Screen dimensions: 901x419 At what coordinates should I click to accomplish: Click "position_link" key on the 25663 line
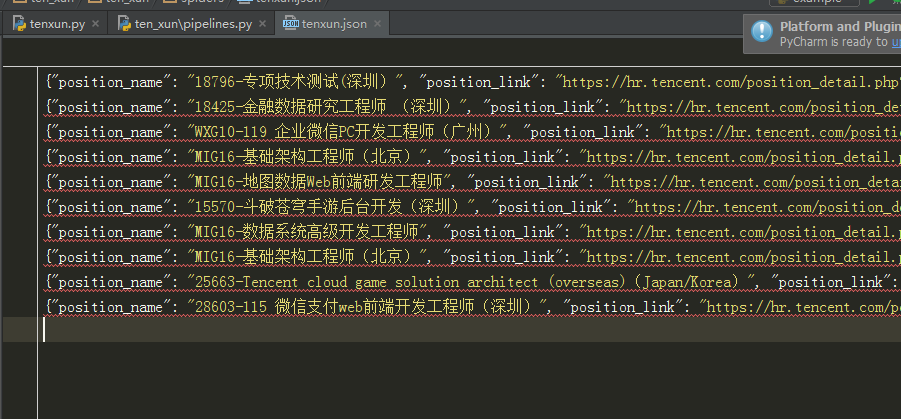(x=830, y=282)
